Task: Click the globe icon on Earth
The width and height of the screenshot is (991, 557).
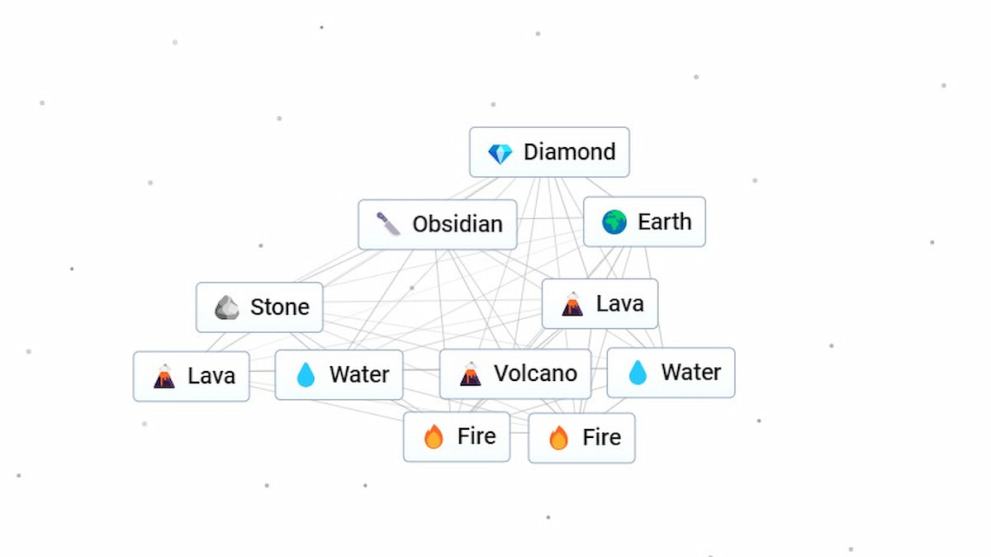Action: click(614, 222)
